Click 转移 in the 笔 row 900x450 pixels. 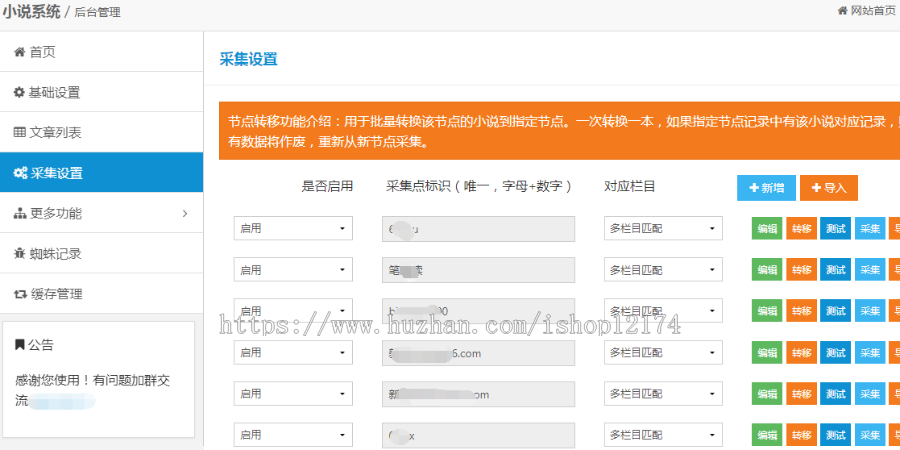801,270
